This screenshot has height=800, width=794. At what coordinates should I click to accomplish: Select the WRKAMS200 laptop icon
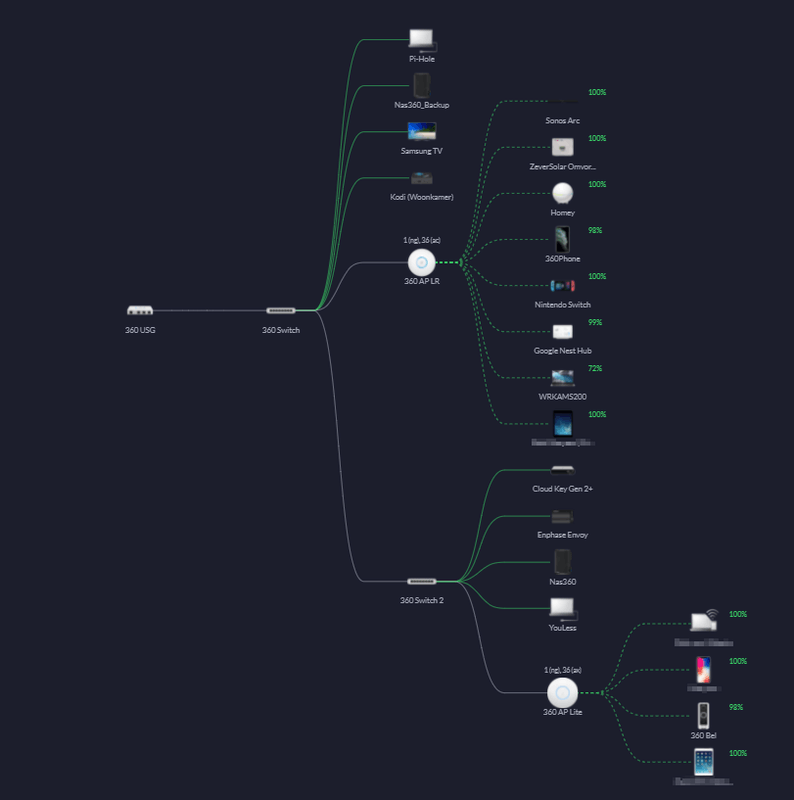click(x=562, y=378)
